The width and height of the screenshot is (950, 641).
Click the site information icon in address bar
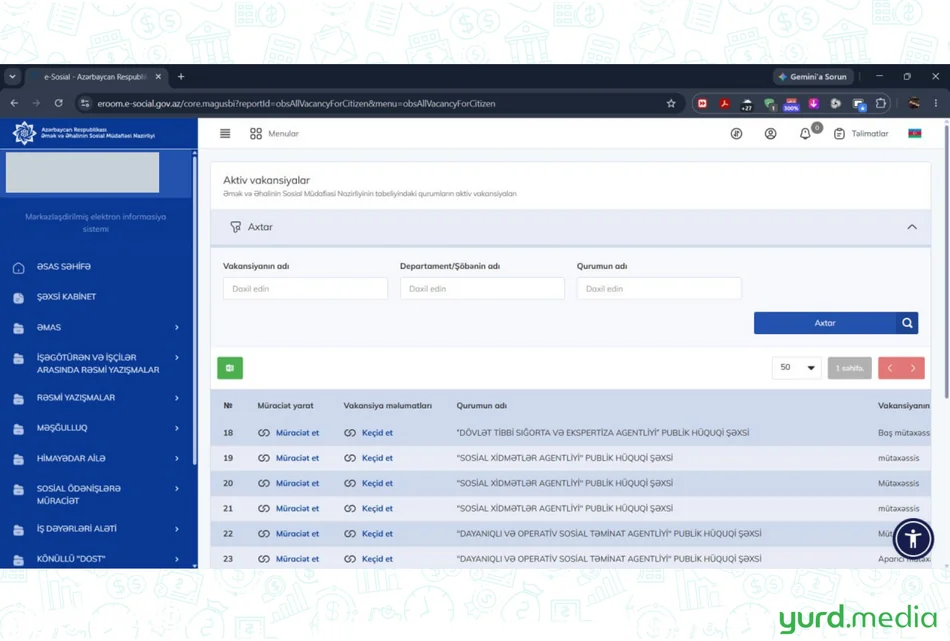click(85, 104)
